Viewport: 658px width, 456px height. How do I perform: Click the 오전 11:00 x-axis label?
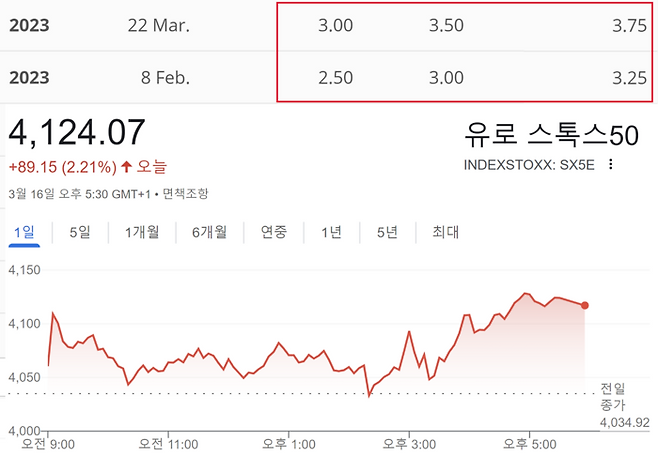168,444
